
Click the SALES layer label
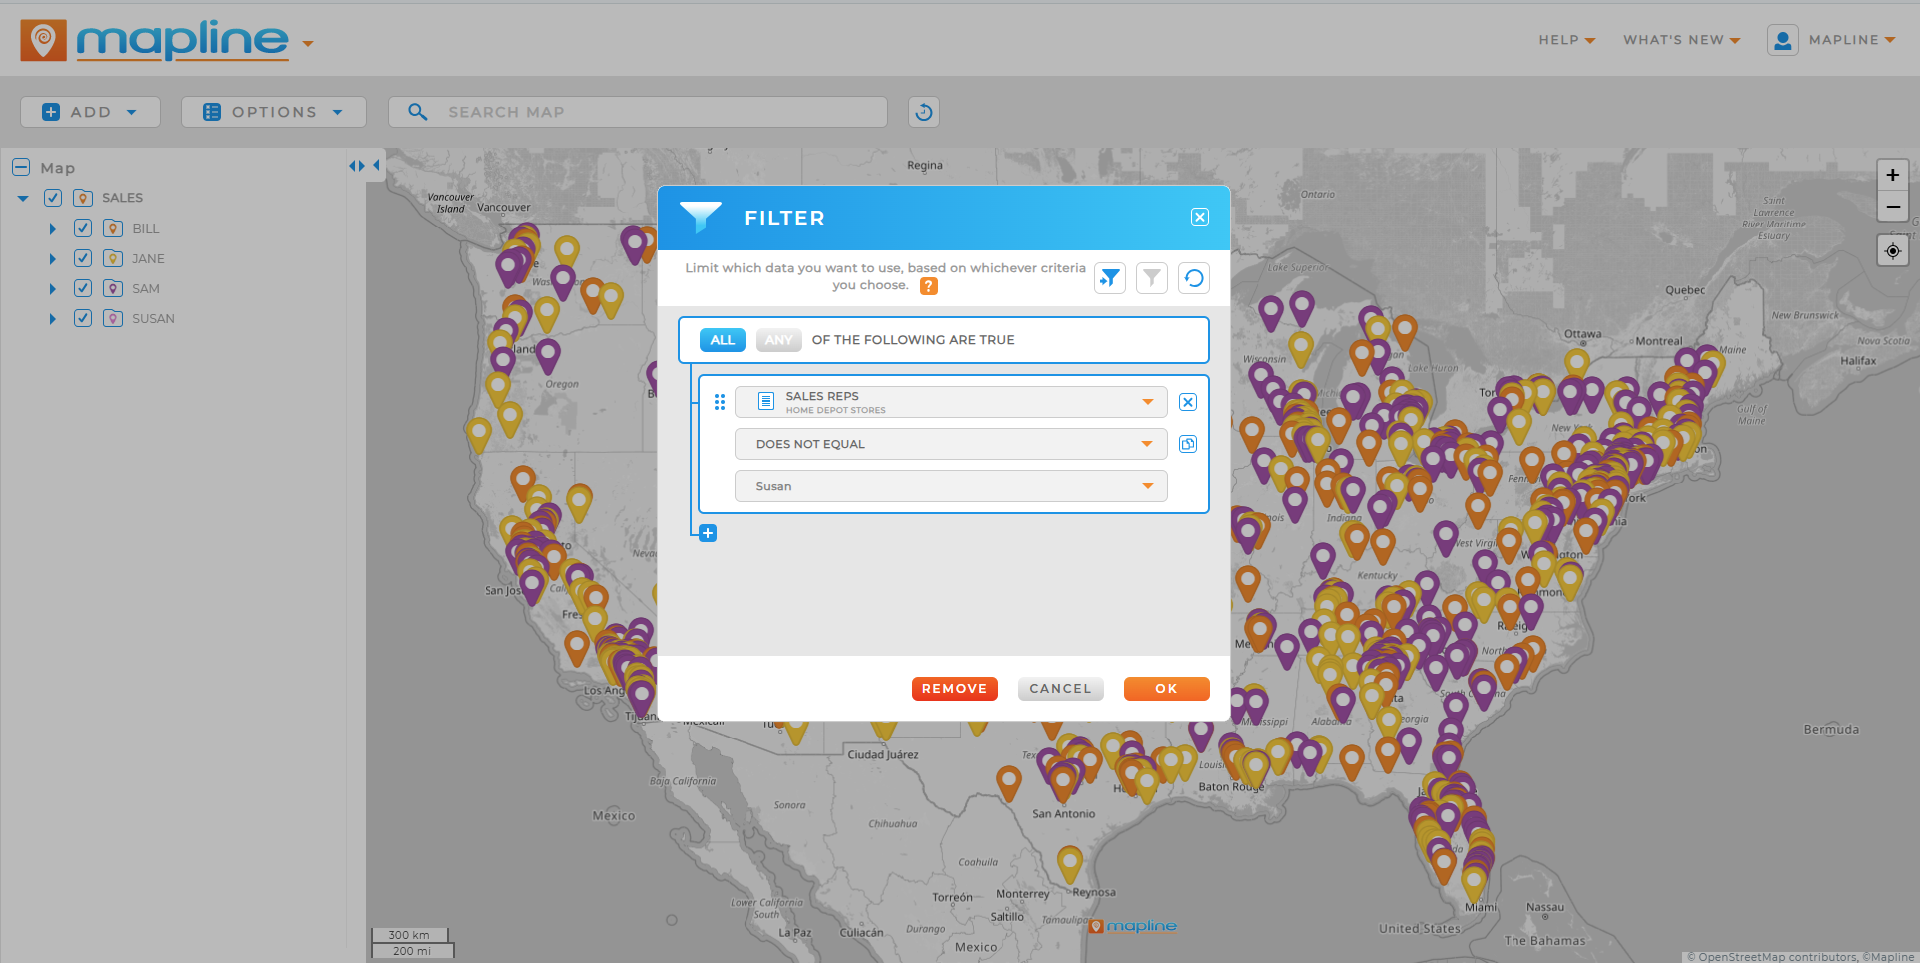tap(122, 198)
